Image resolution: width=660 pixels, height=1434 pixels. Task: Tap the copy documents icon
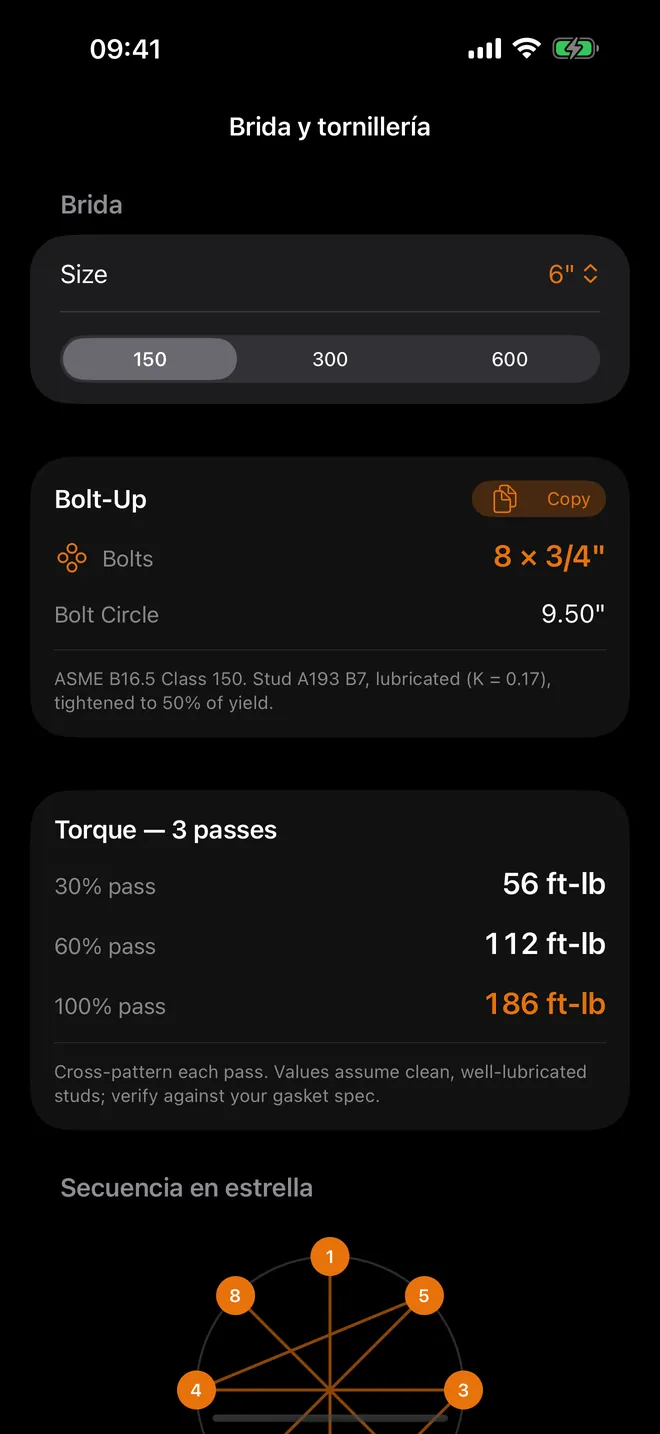click(505, 499)
